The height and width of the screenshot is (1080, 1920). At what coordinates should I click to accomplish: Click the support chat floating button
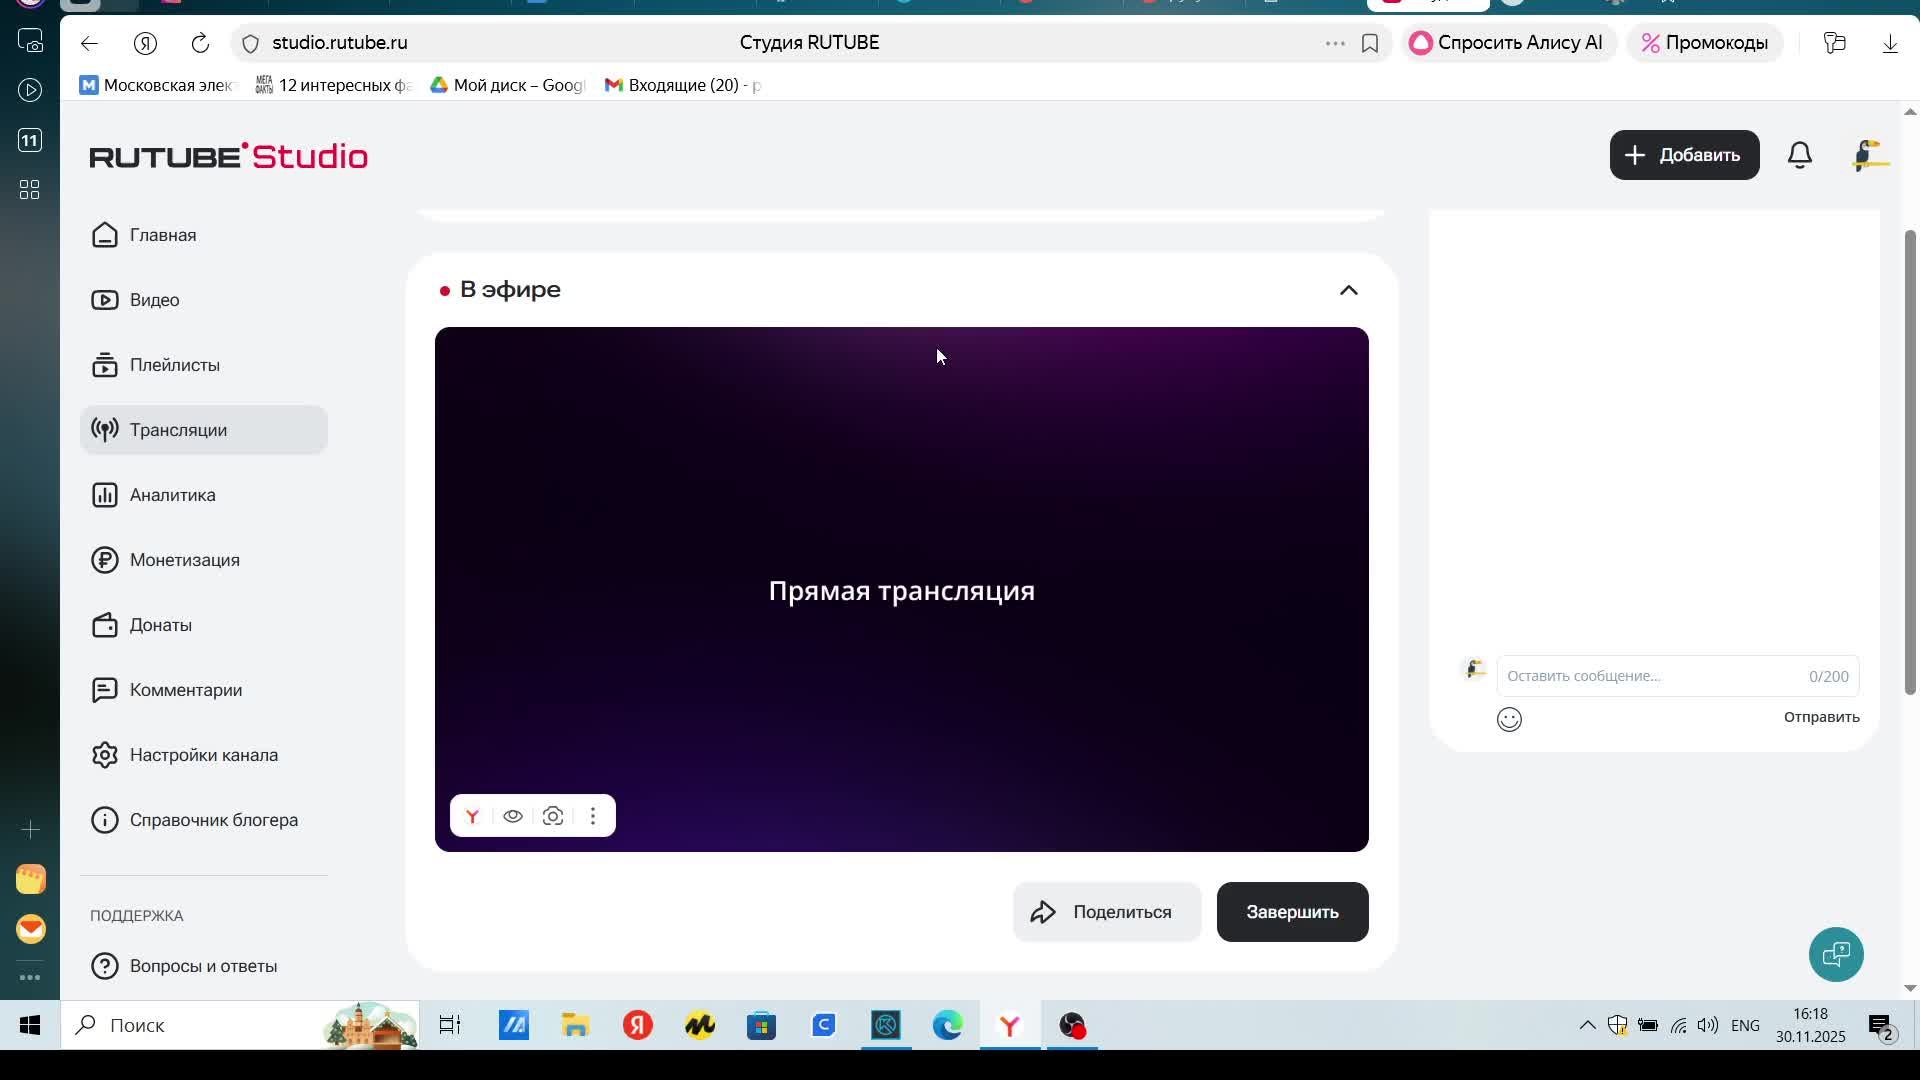click(x=1836, y=954)
